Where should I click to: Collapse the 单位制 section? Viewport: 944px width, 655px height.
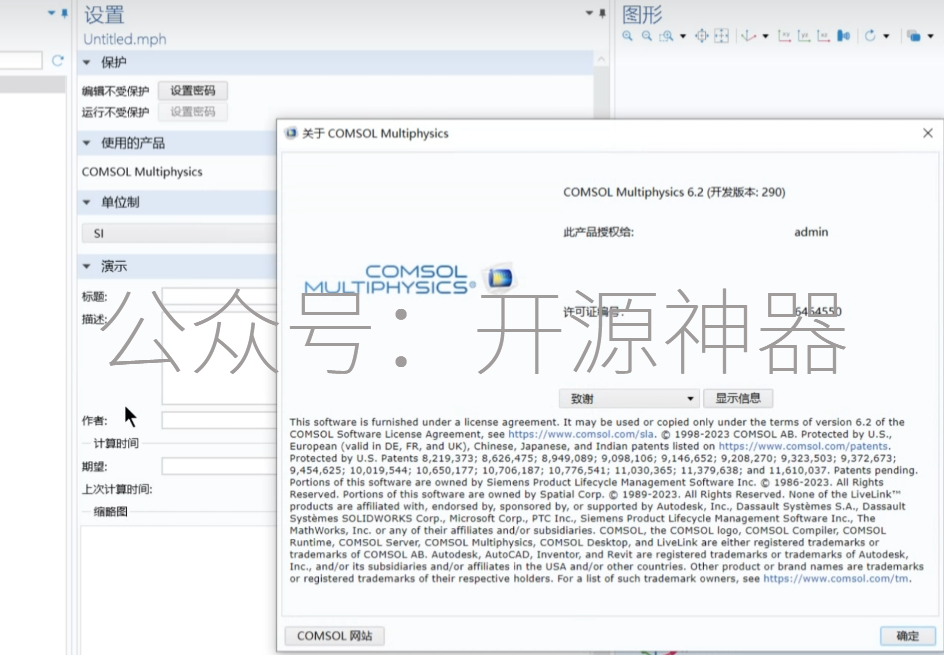pyautogui.click(x=86, y=202)
